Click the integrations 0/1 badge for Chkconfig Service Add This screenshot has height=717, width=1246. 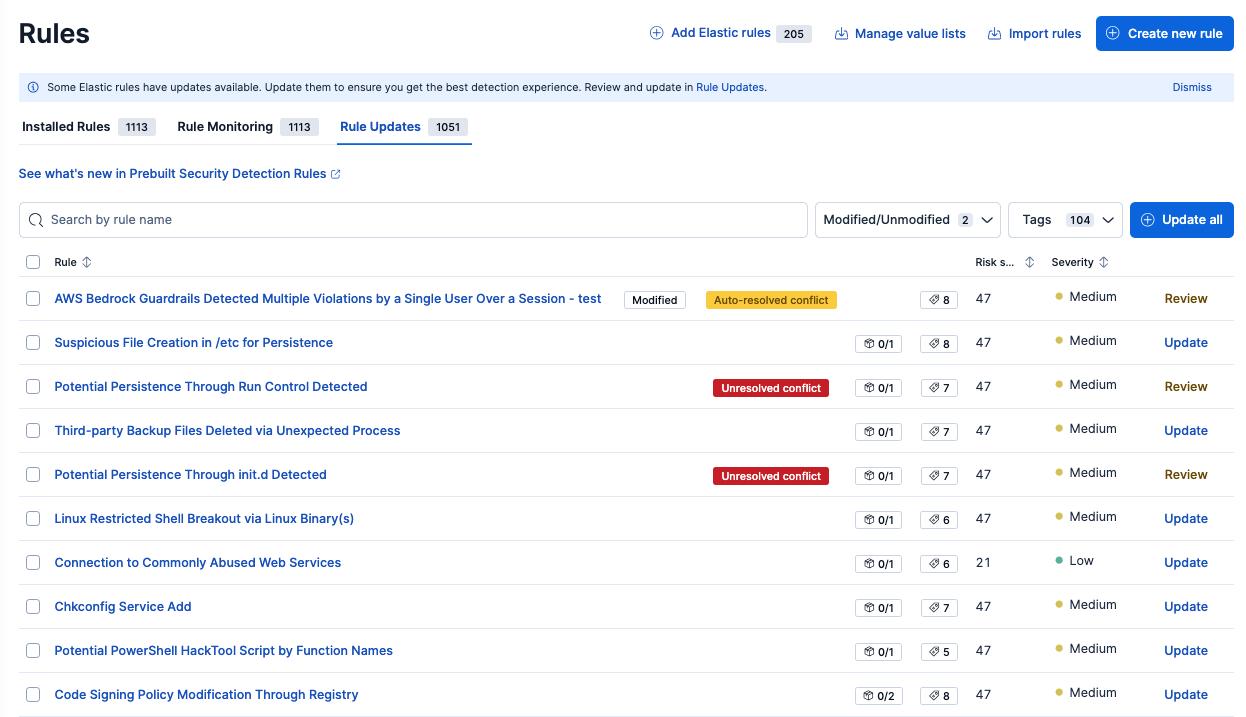click(878, 608)
